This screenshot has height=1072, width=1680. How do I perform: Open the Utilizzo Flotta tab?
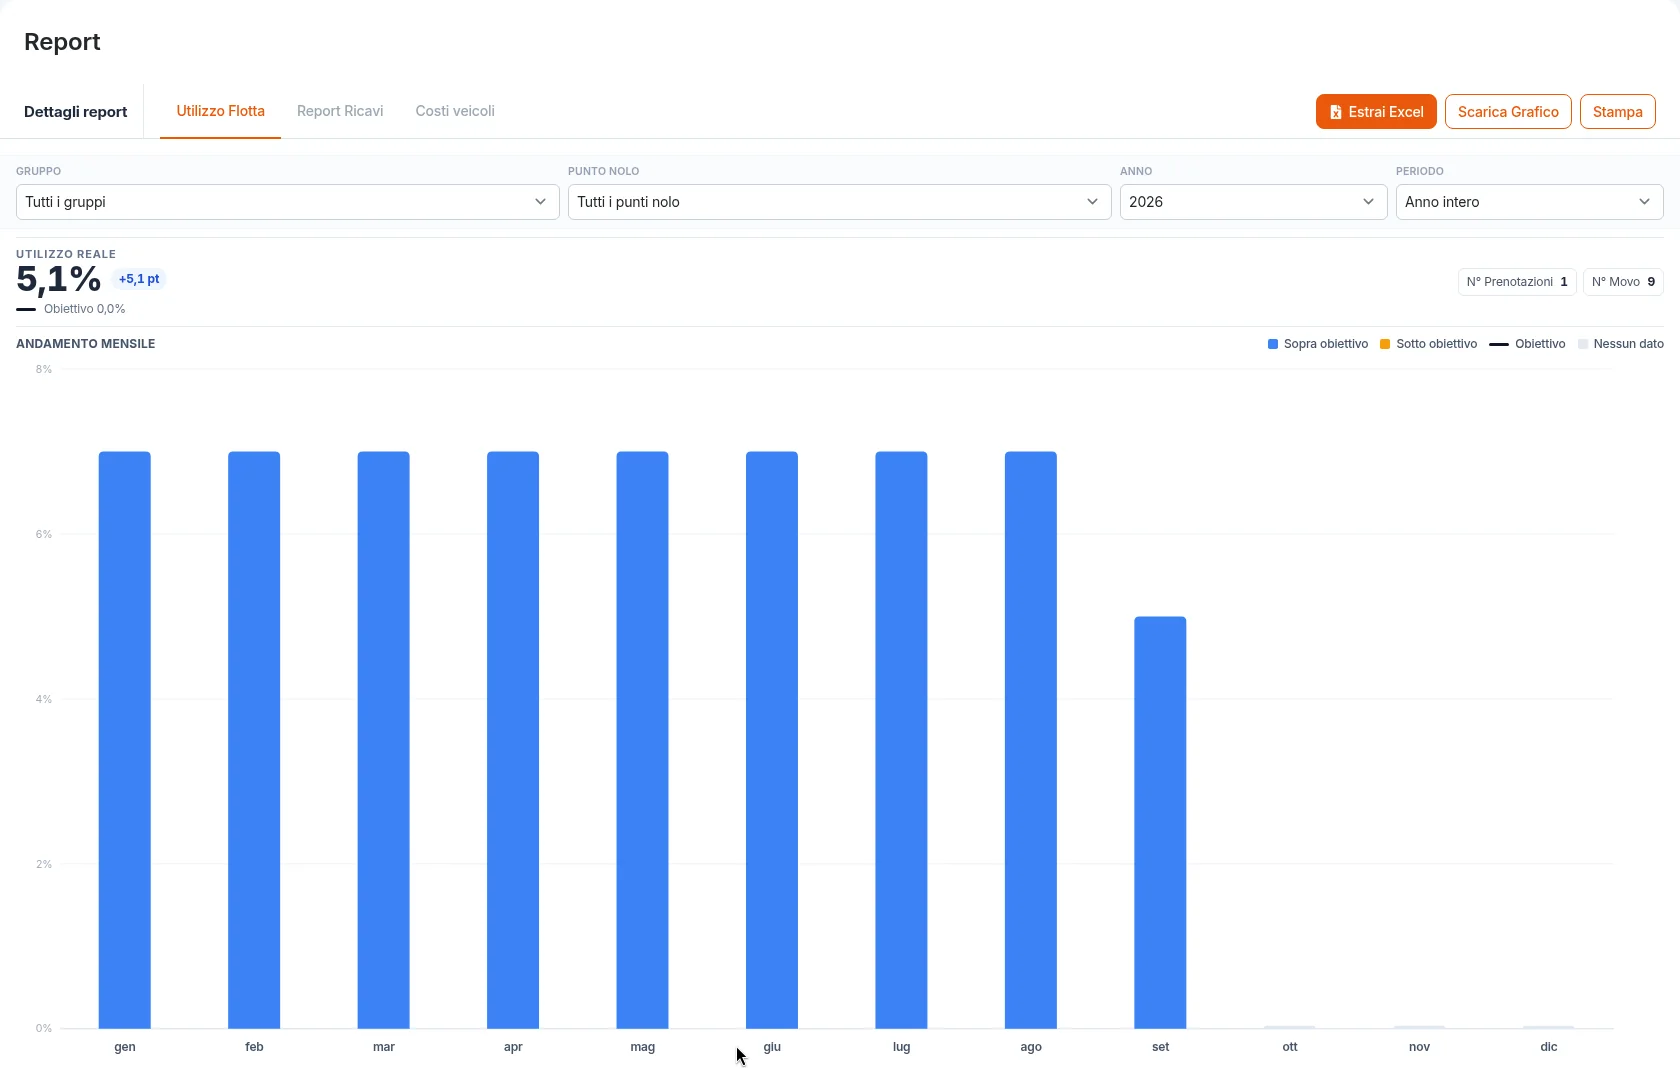pyautogui.click(x=221, y=111)
